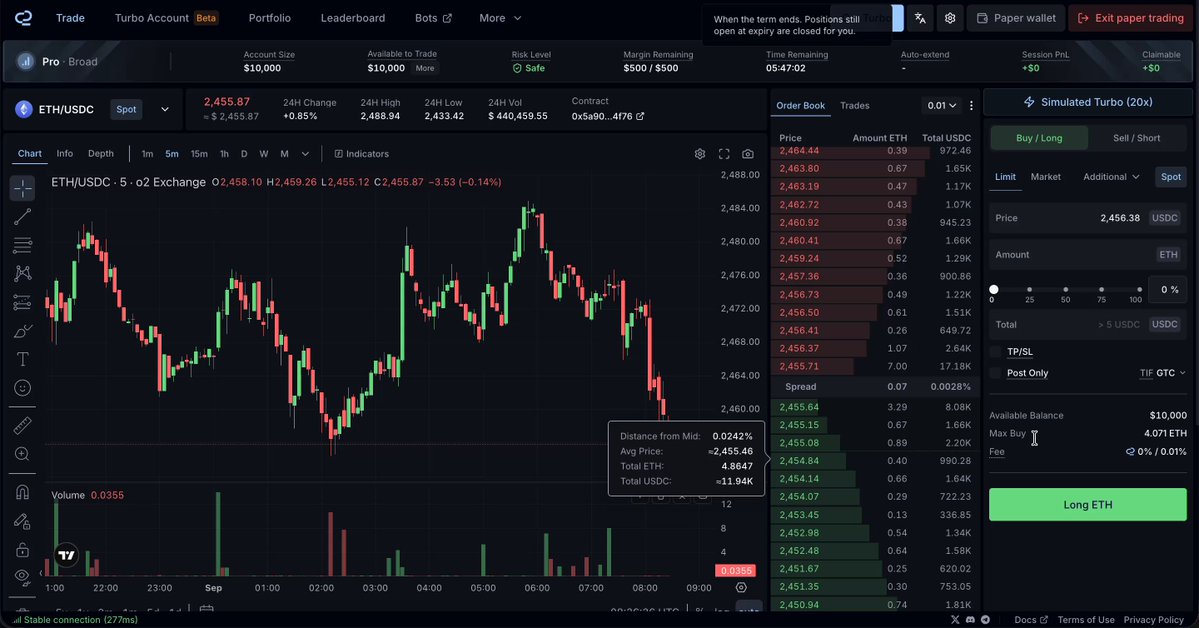Open the Fibonacci retracement tool
The height and width of the screenshot is (628, 1199).
pos(23,245)
